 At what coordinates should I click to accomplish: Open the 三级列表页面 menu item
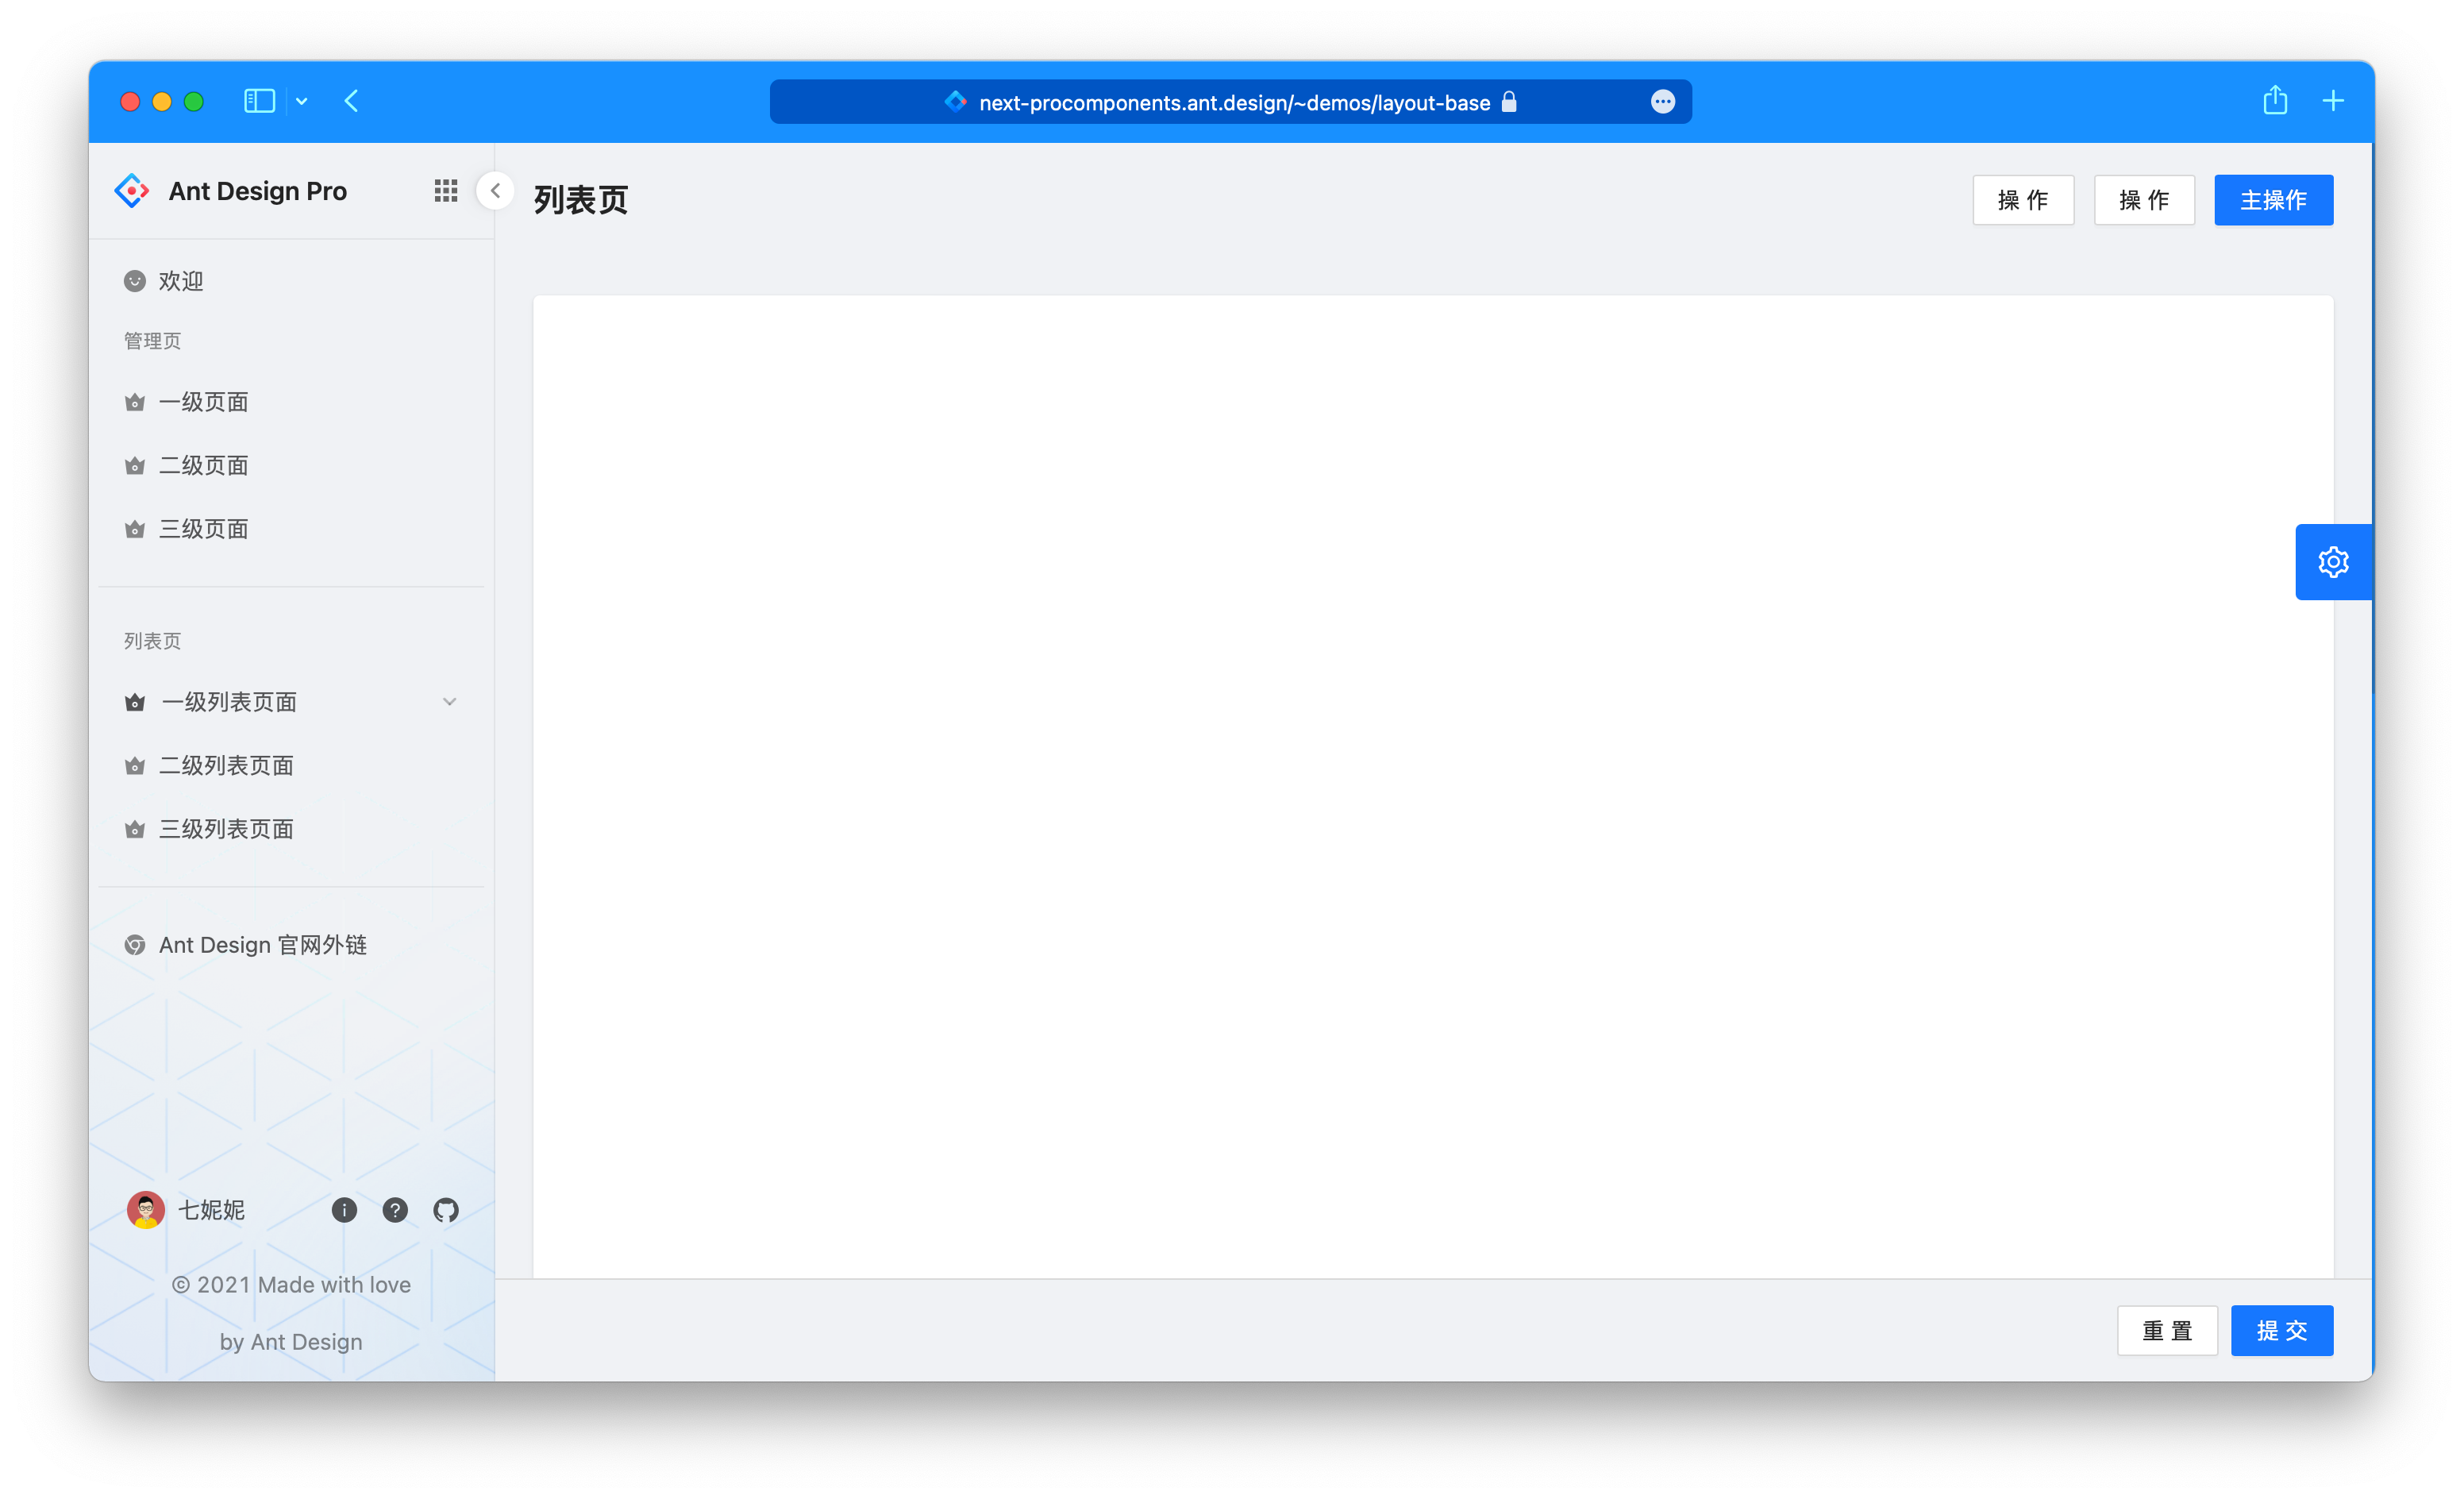click(226, 829)
